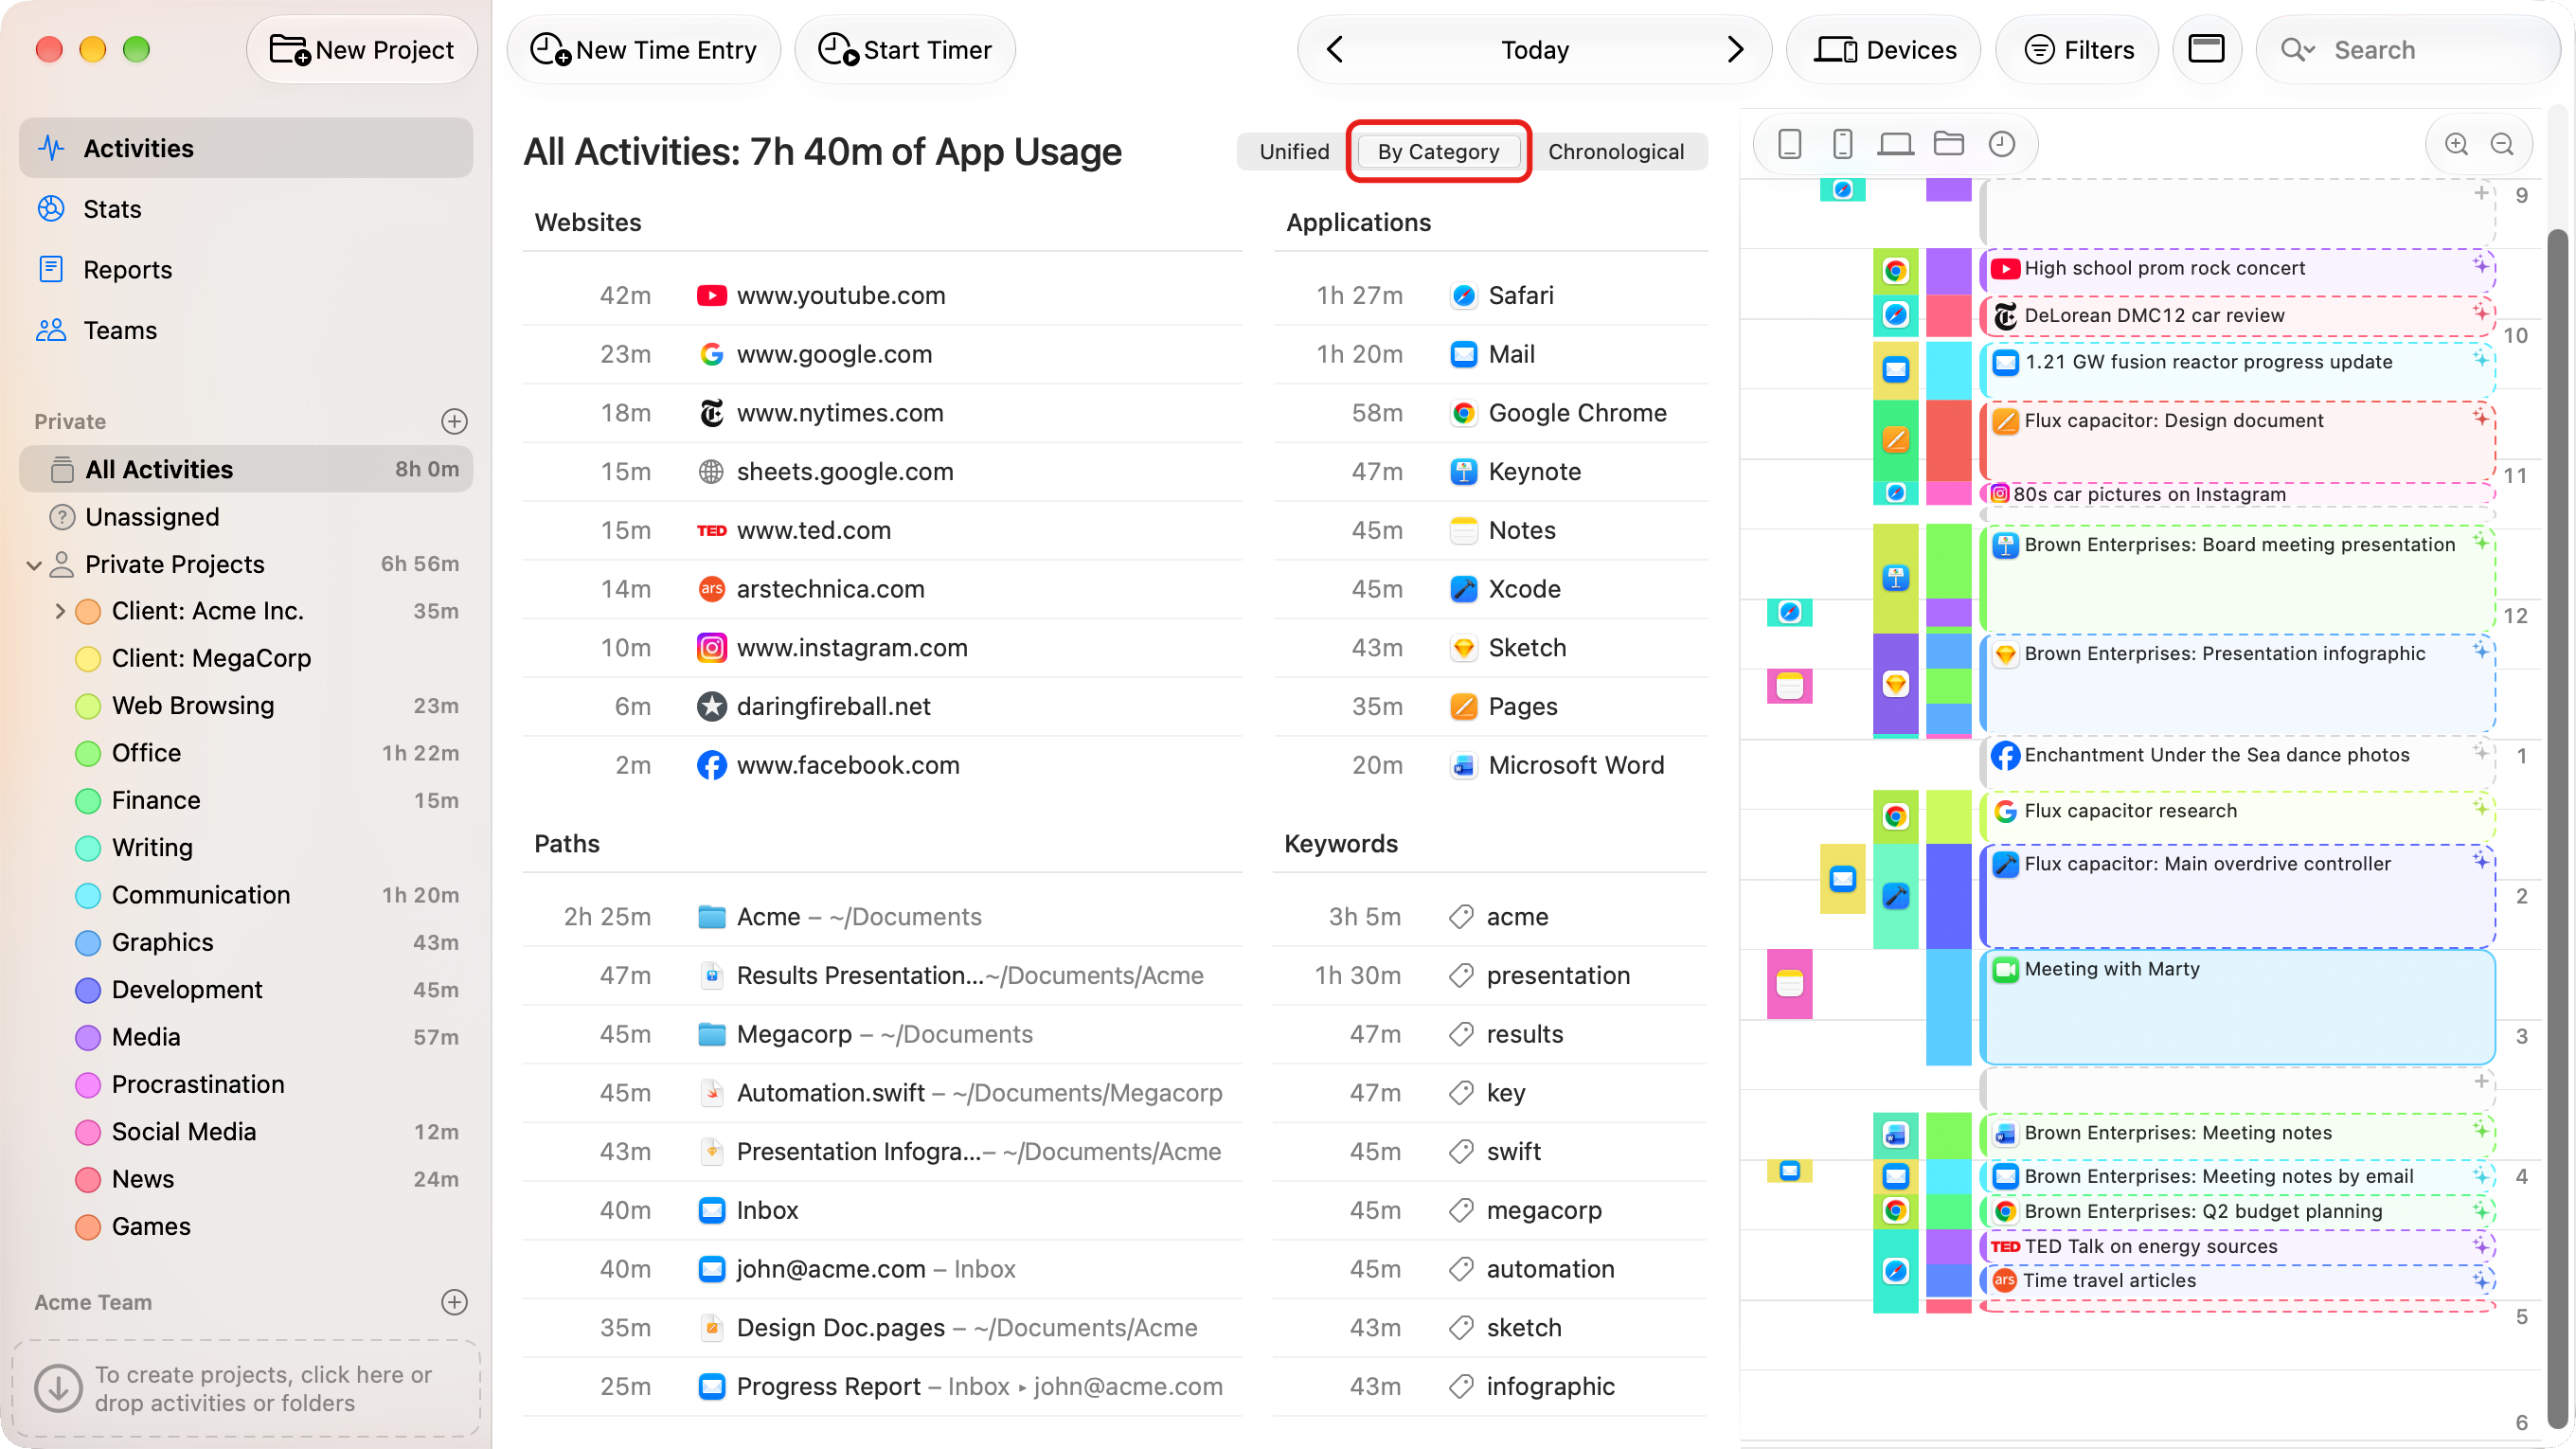The height and width of the screenshot is (1449, 2576).
Task: Add new project in Acme Team section
Action: coord(454,1301)
